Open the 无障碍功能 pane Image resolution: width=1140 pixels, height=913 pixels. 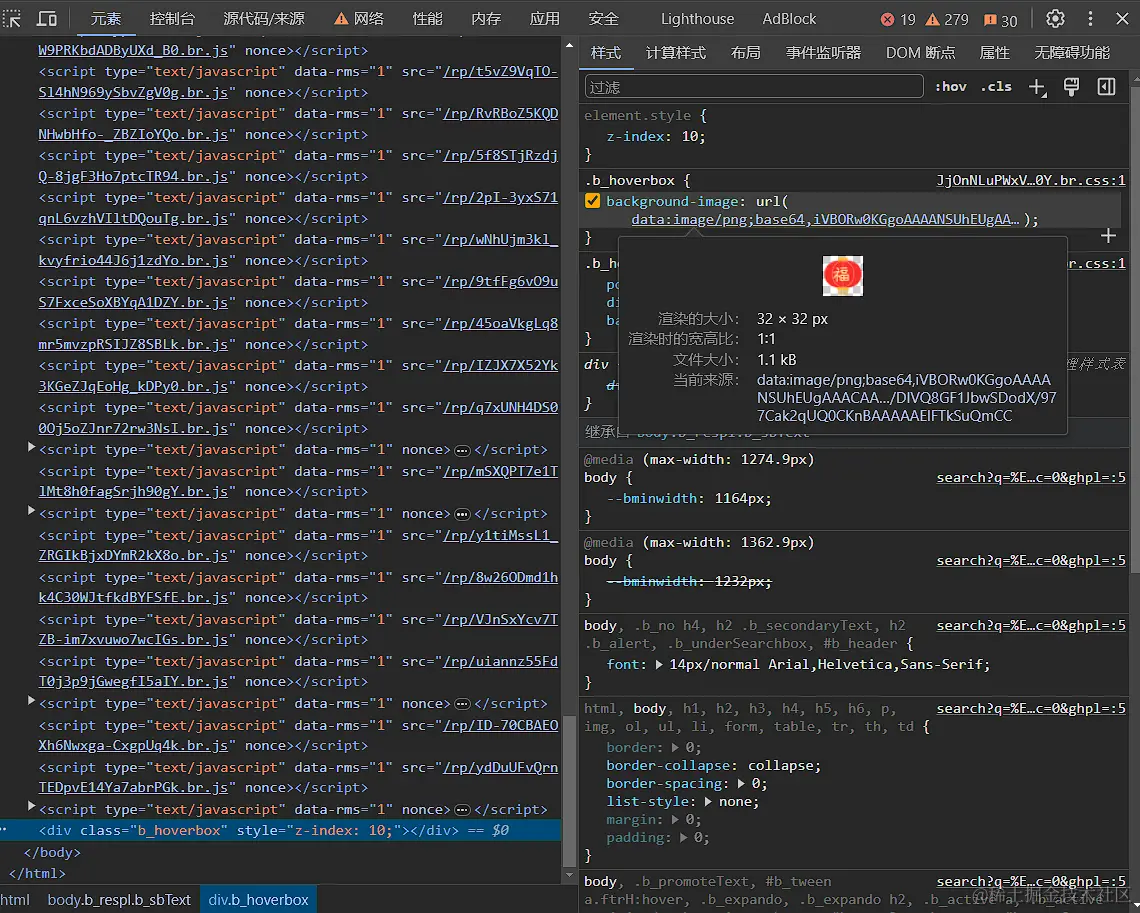pyautogui.click(x=1072, y=52)
